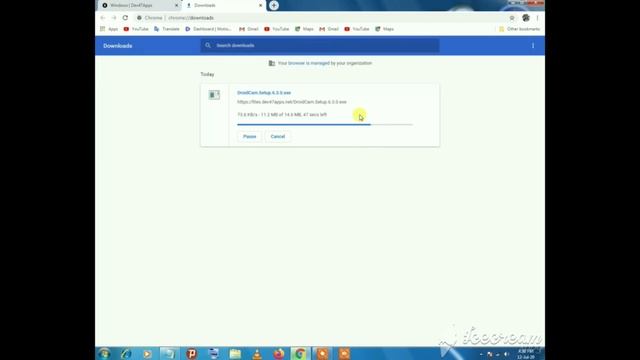Switch to the Windows | Dev47Apps tab

(x=140, y=5)
